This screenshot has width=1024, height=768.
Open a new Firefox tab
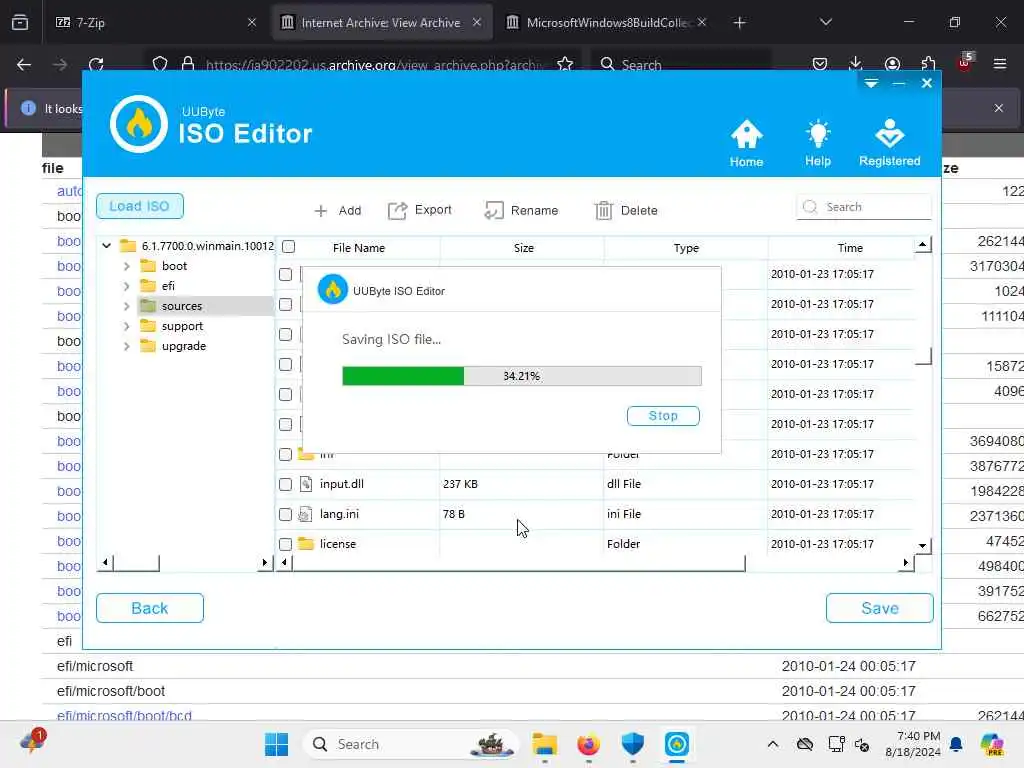(x=739, y=23)
